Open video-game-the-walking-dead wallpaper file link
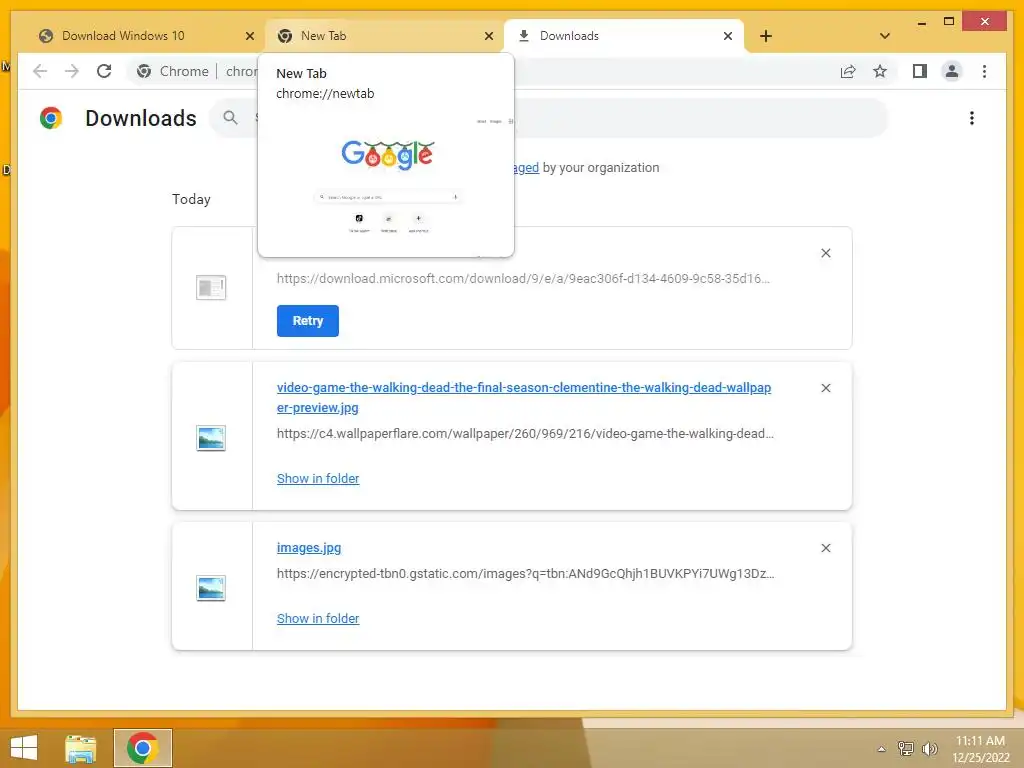Screen dimensions: 1024x768 [x=524, y=397]
